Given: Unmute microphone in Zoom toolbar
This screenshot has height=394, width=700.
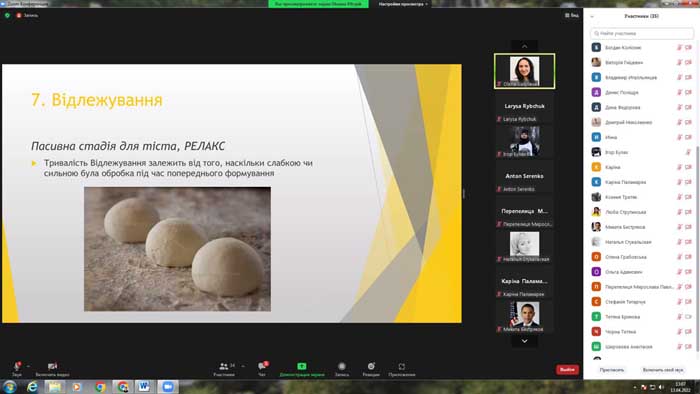Looking at the screenshot, I should tap(17, 366).
